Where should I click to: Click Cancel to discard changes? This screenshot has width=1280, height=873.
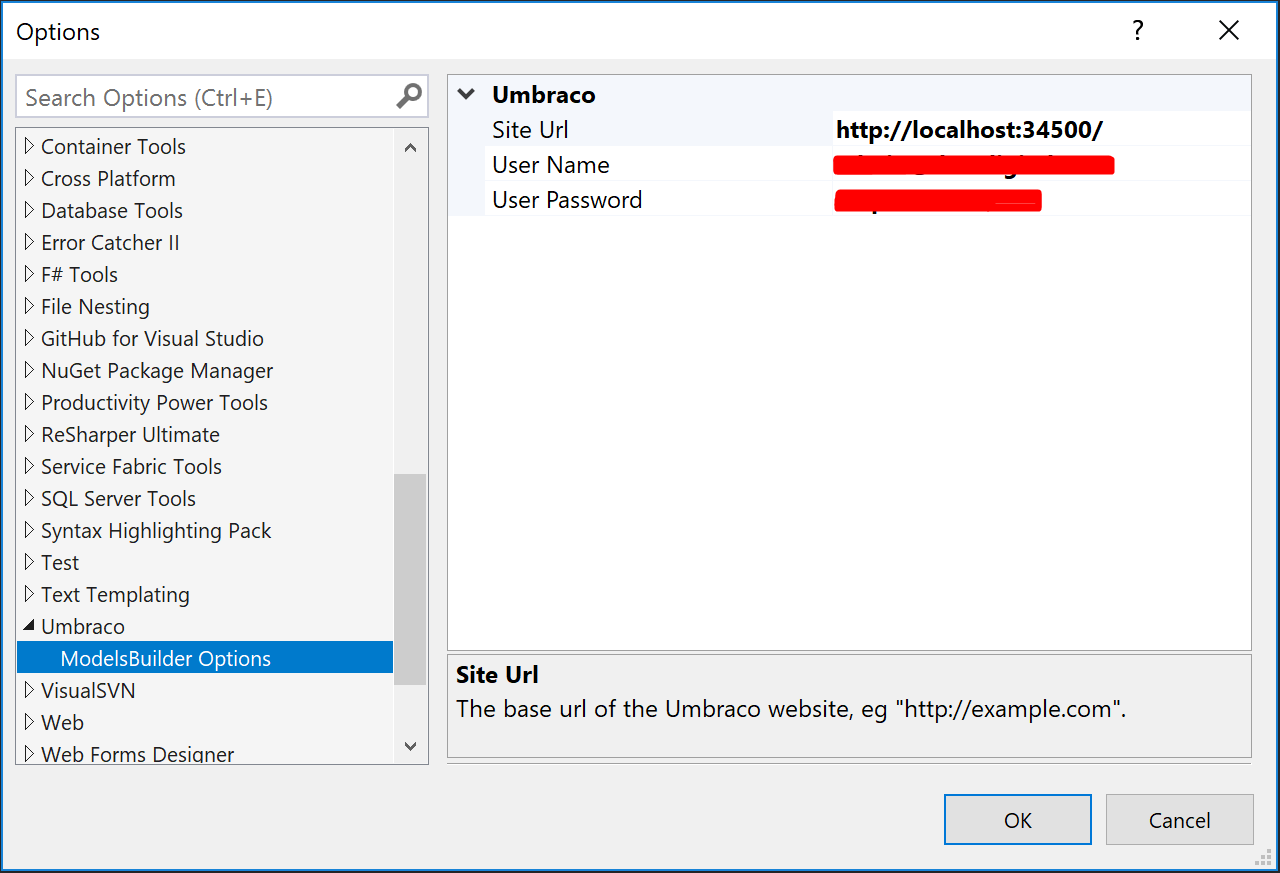click(x=1180, y=820)
